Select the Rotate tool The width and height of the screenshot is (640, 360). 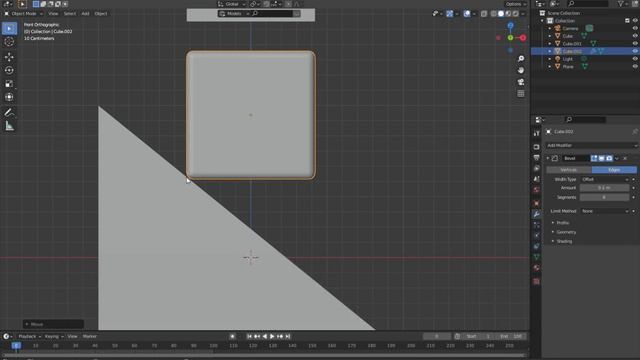pyautogui.click(x=9, y=70)
